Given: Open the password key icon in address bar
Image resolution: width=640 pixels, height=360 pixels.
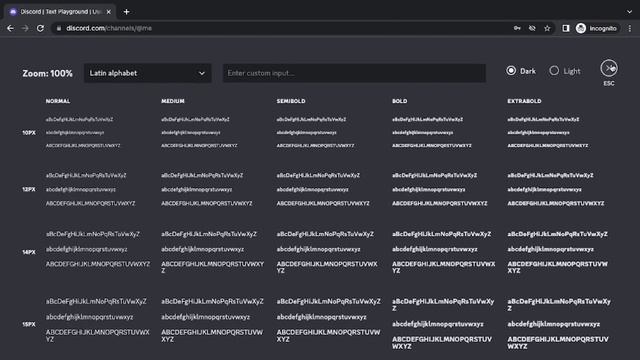Looking at the screenshot, I should tap(517, 28).
